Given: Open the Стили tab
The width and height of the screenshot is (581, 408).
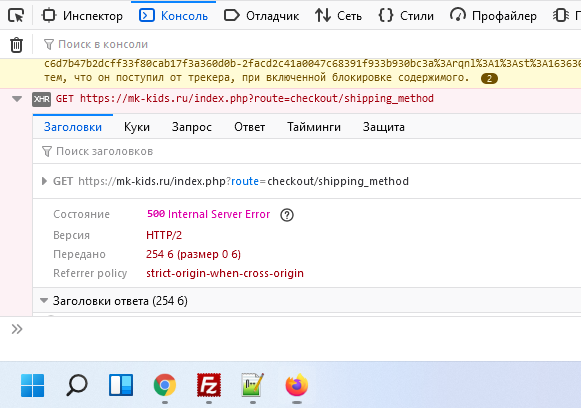Looking at the screenshot, I should click(406, 16).
